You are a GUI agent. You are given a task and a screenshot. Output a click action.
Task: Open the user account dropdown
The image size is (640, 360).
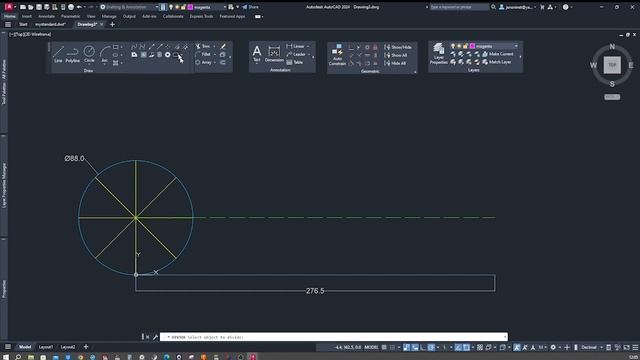[x=518, y=7]
